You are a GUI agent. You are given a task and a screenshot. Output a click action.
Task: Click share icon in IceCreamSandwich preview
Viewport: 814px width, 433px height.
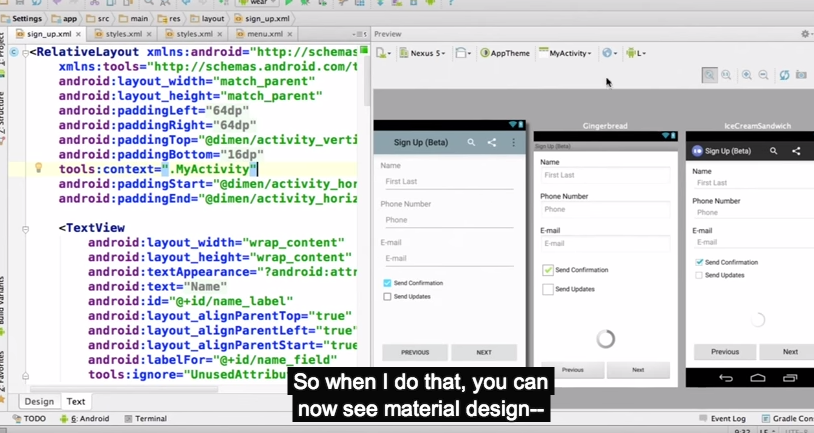(x=796, y=151)
